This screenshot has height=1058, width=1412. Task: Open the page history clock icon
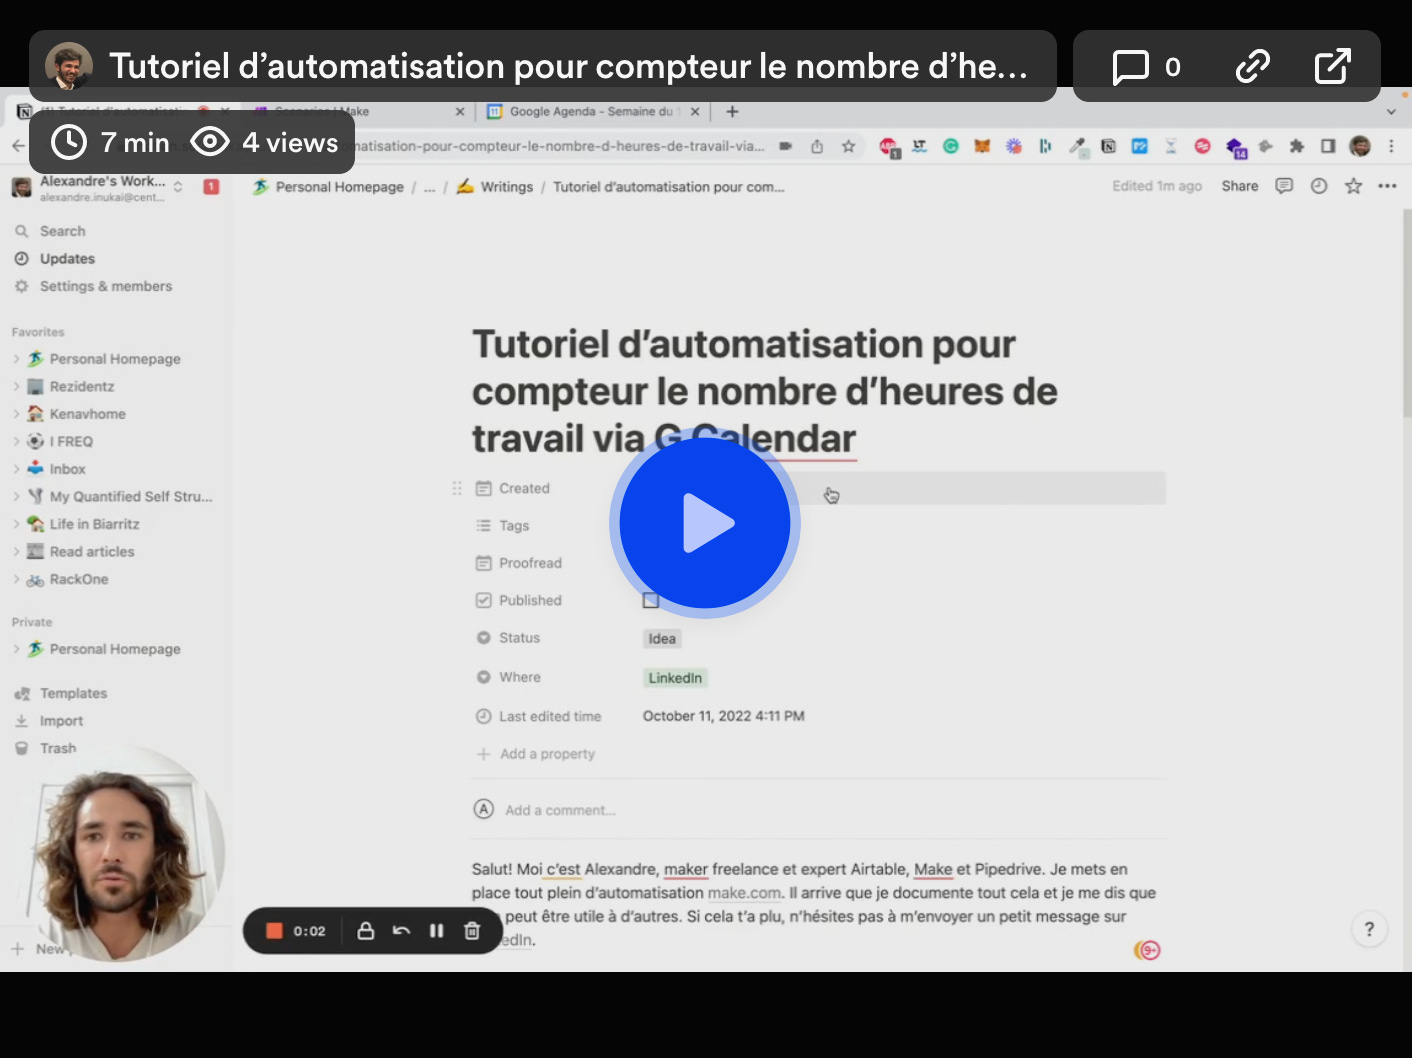tap(1319, 186)
